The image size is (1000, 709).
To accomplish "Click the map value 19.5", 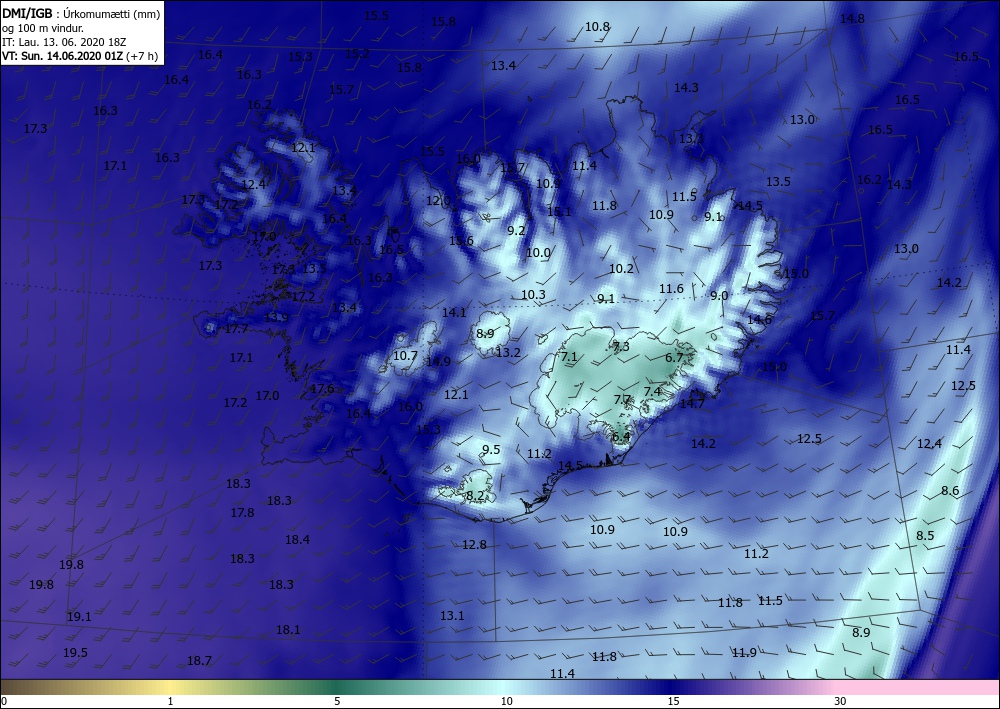I will tap(75, 653).
